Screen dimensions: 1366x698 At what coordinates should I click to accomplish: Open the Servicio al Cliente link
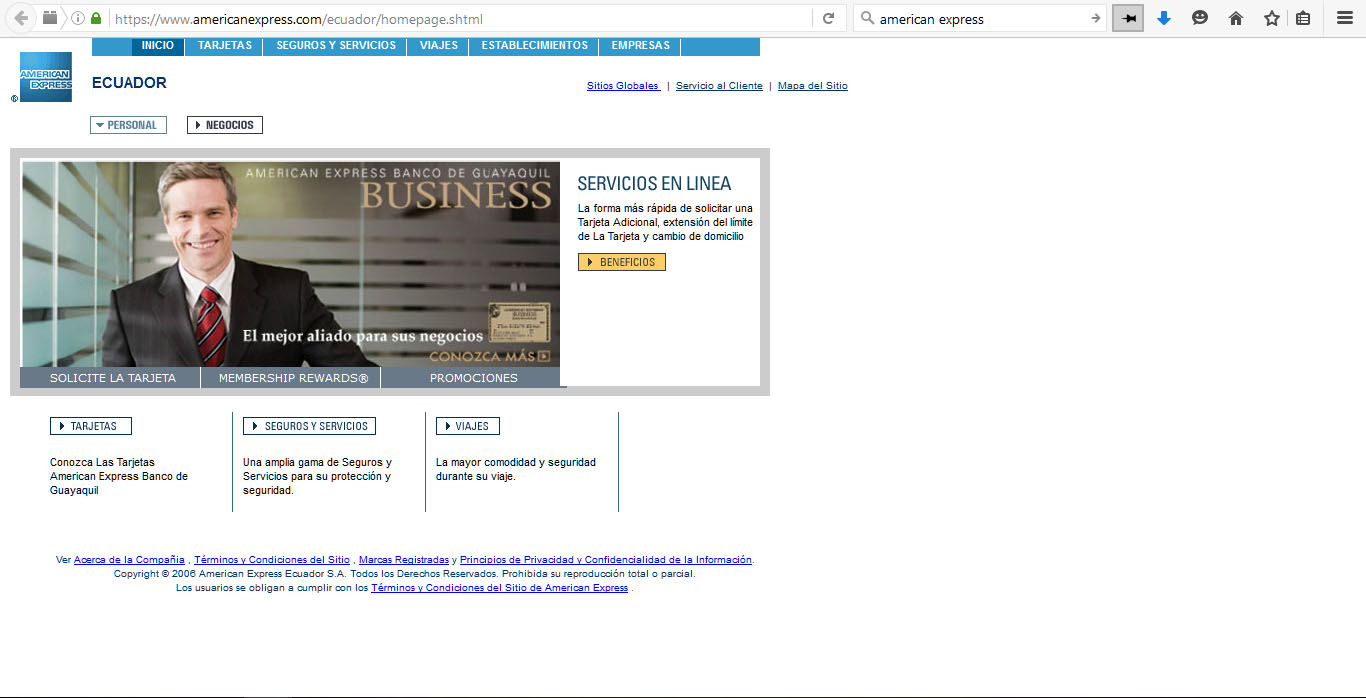(x=719, y=86)
